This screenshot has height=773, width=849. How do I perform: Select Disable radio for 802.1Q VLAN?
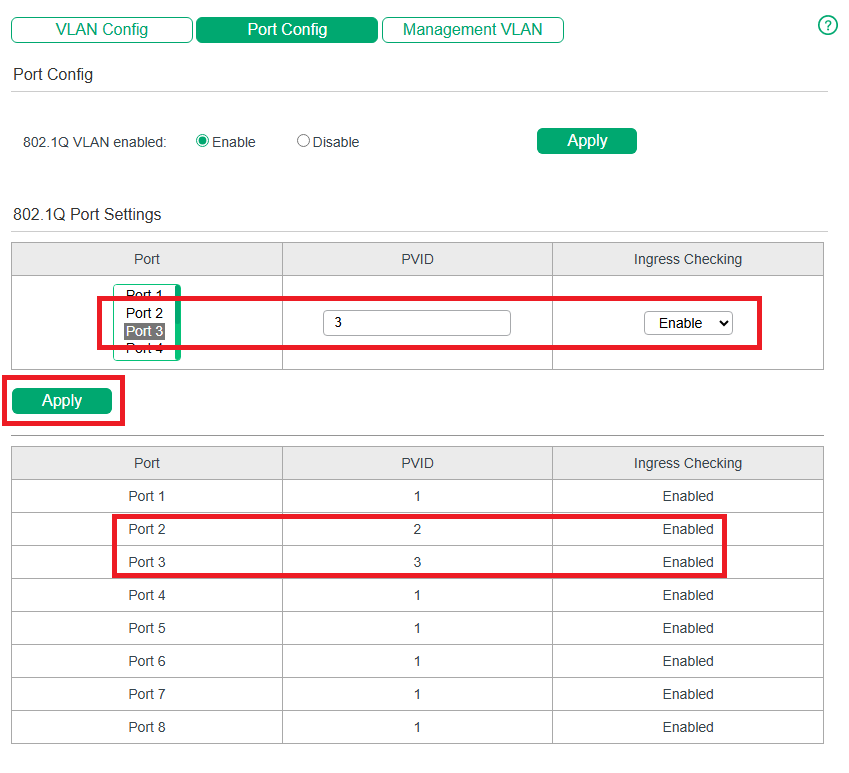(x=303, y=141)
